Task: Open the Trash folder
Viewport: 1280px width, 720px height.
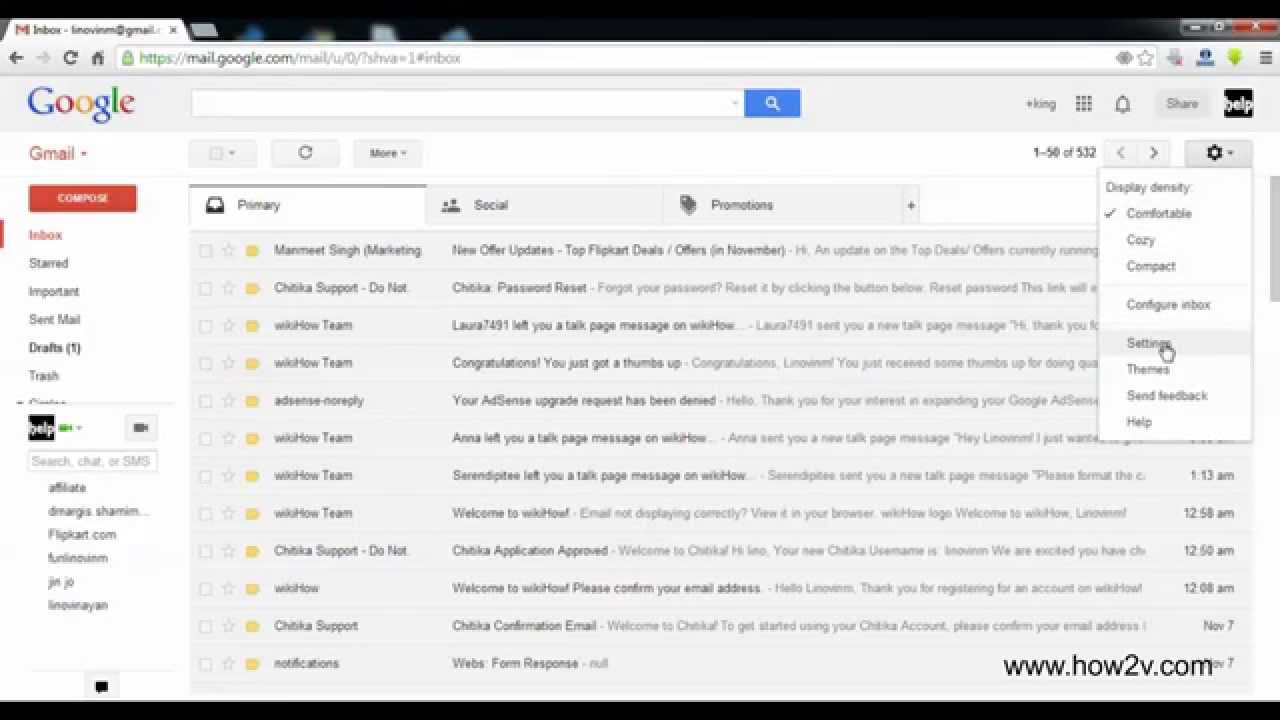Action: click(x=44, y=376)
